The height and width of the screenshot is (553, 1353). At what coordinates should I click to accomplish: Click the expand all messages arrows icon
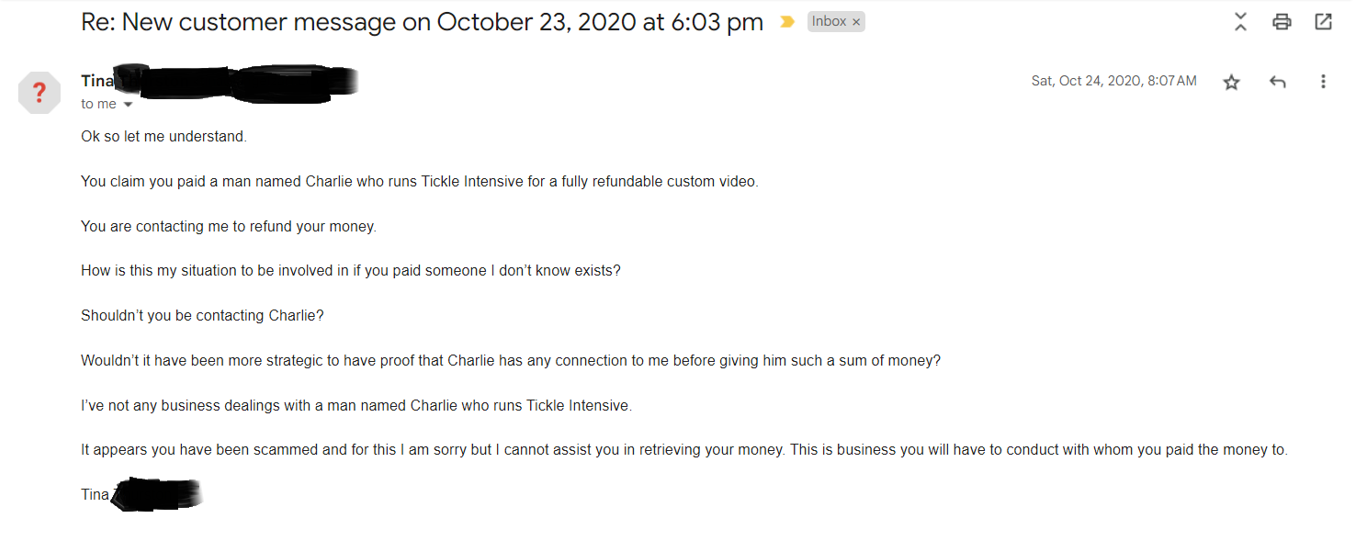pos(1240,22)
